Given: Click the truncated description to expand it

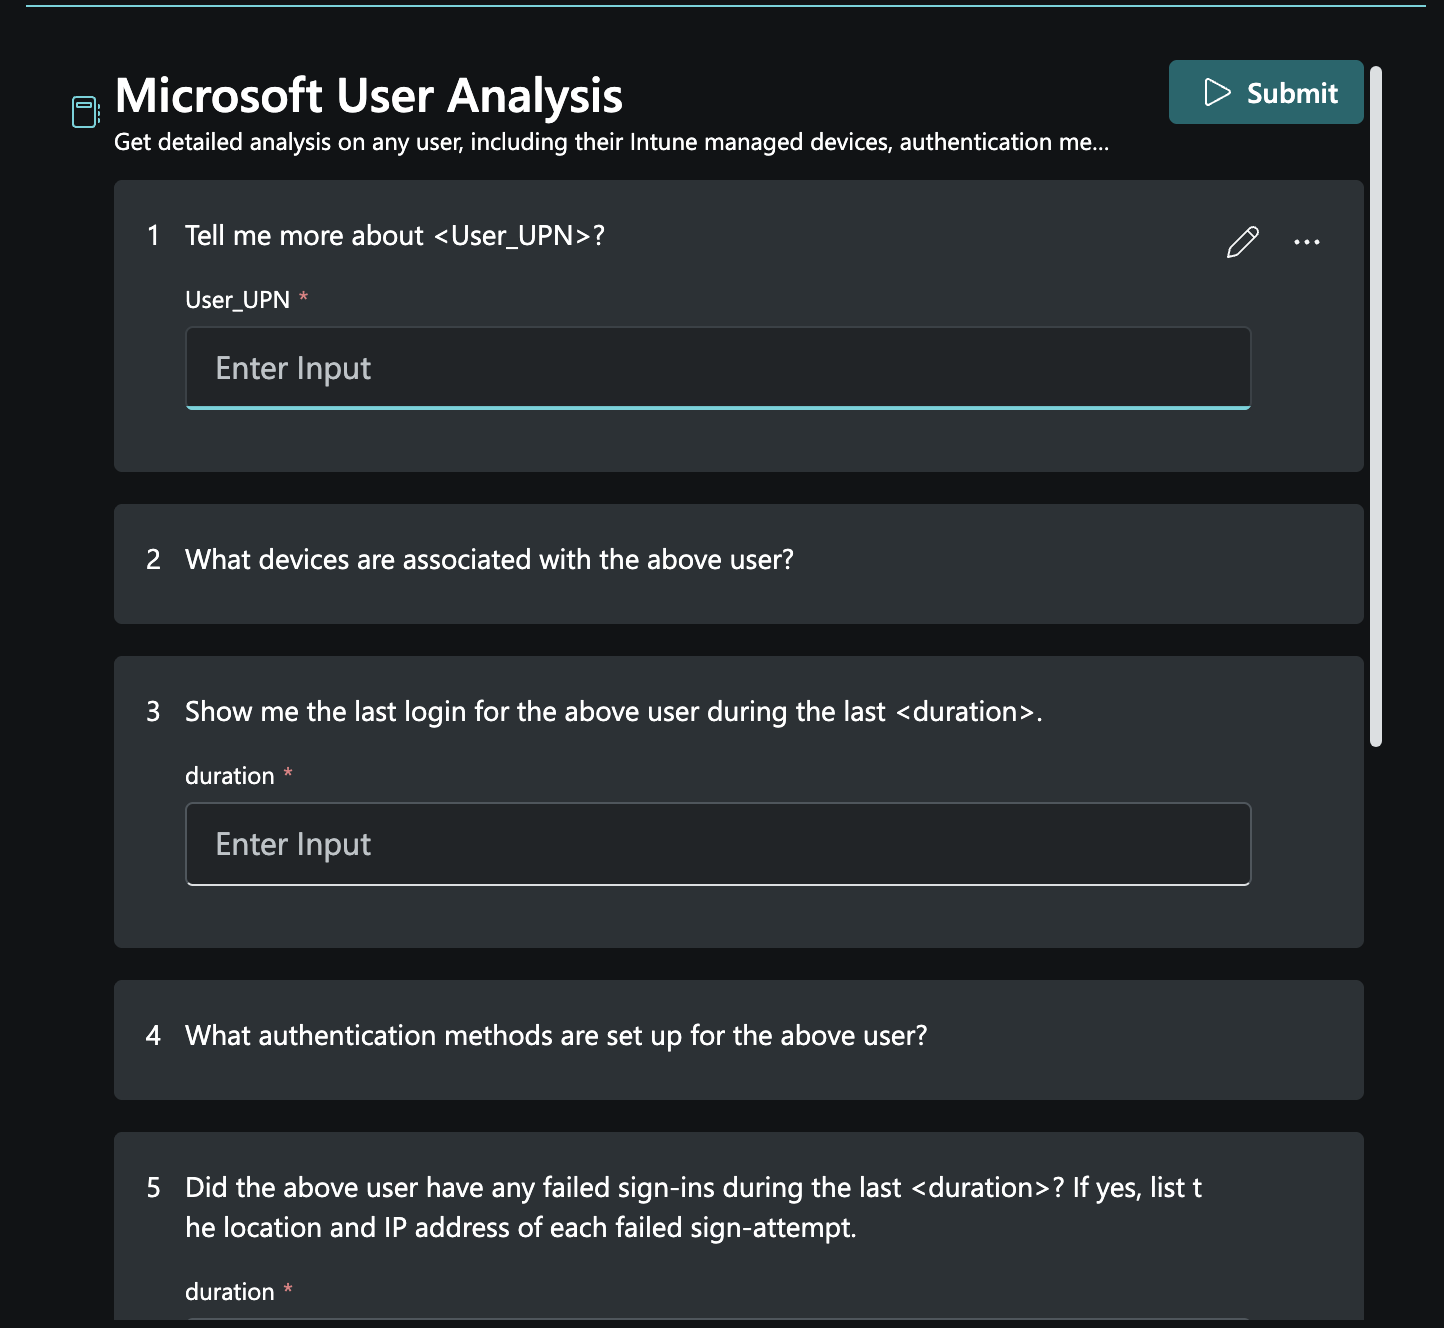Looking at the screenshot, I should click(612, 142).
